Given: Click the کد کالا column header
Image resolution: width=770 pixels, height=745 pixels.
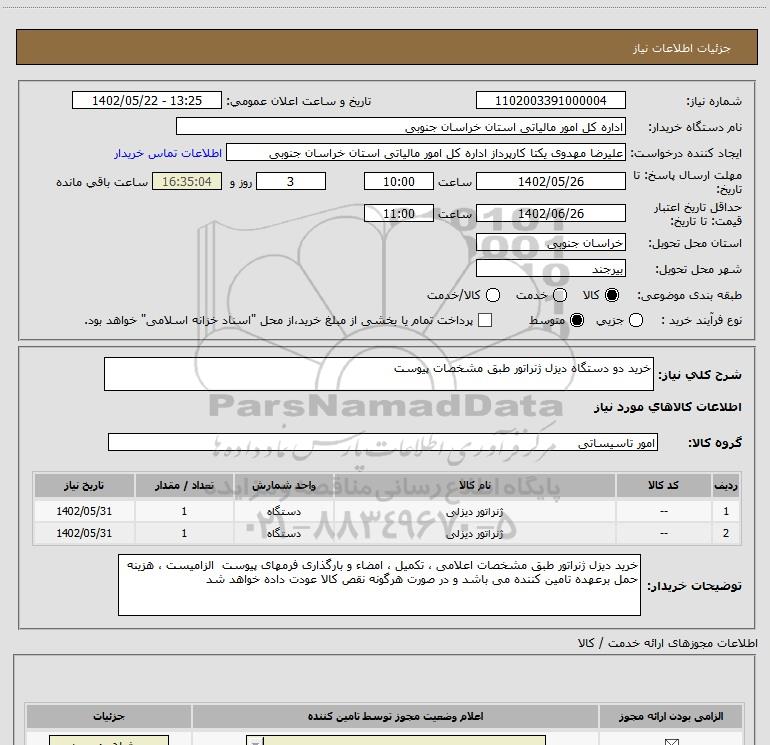Looking at the screenshot, I should tap(663, 485).
